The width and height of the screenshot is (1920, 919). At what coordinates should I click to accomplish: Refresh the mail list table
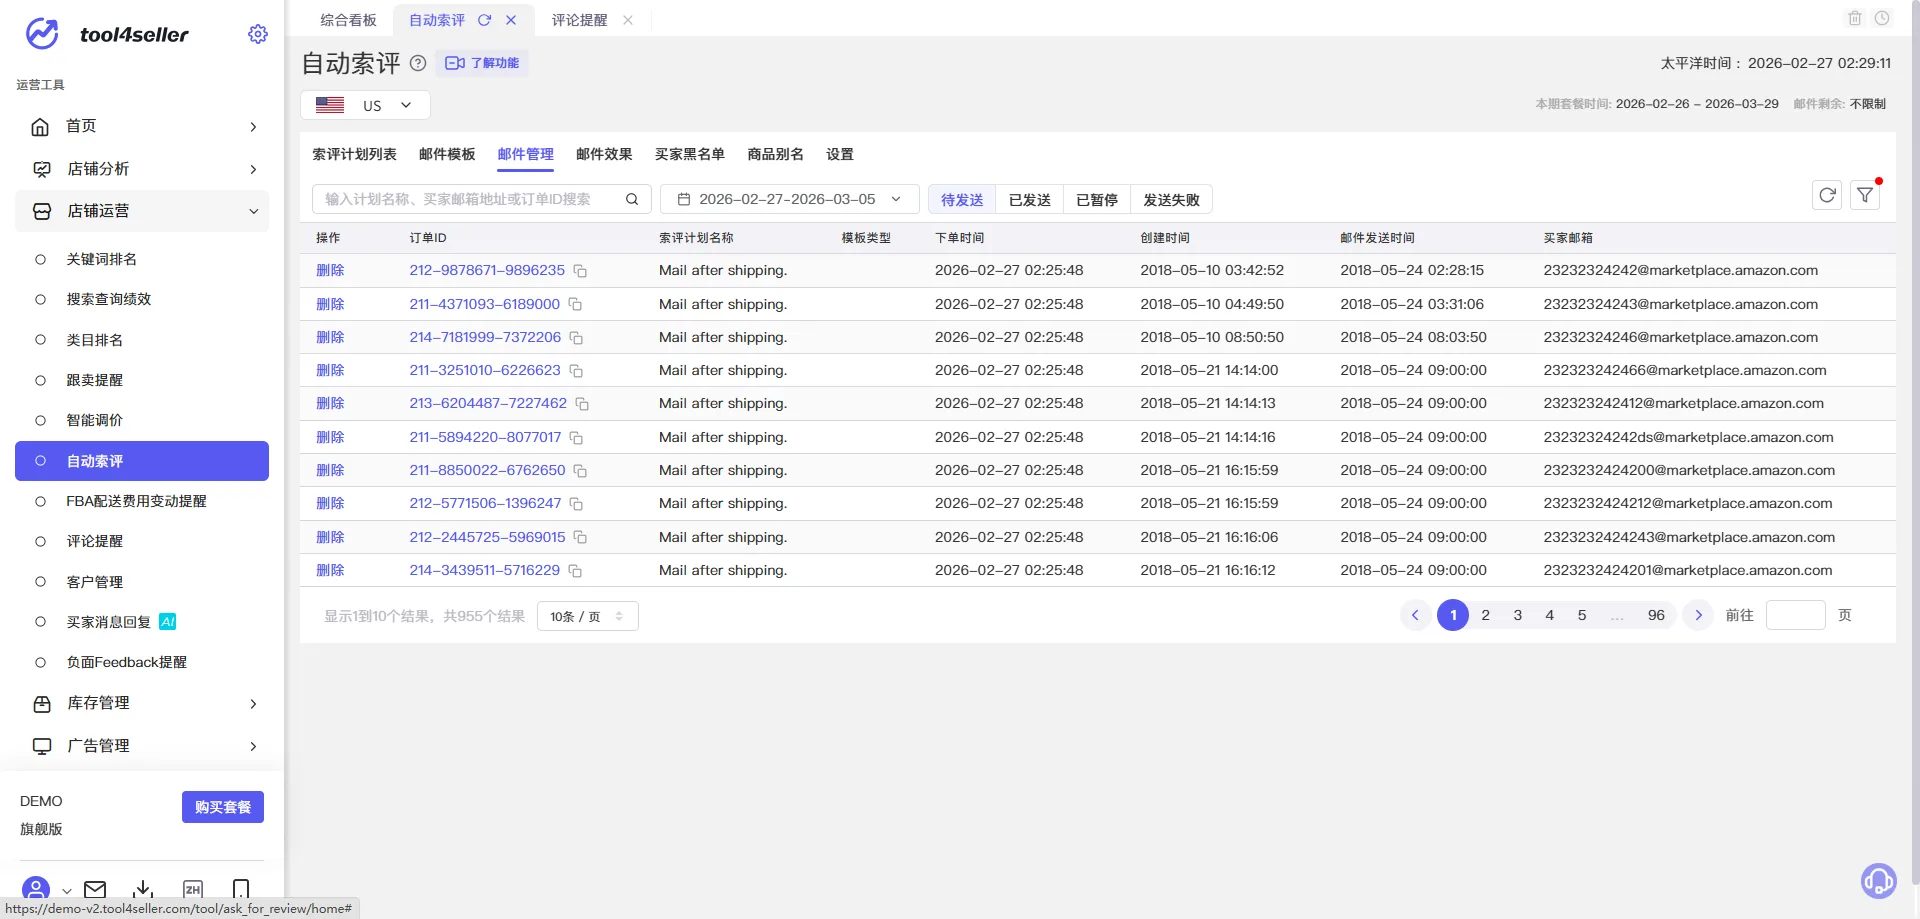click(x=1827, y=195)
